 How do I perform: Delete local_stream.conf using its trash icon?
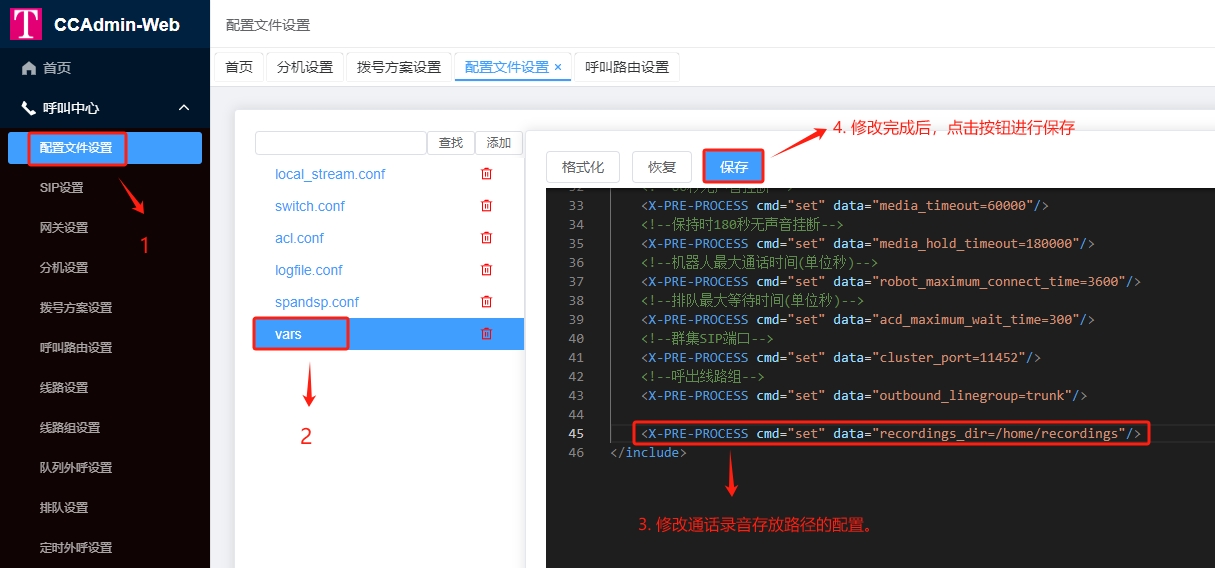click(x=487, y=174)
